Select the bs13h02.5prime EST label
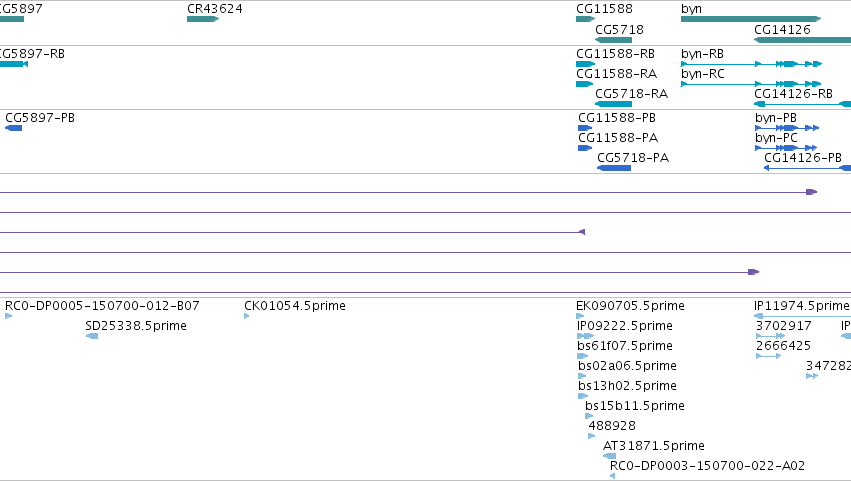This screenshot has width=851, height=481. tap(627, 386)
